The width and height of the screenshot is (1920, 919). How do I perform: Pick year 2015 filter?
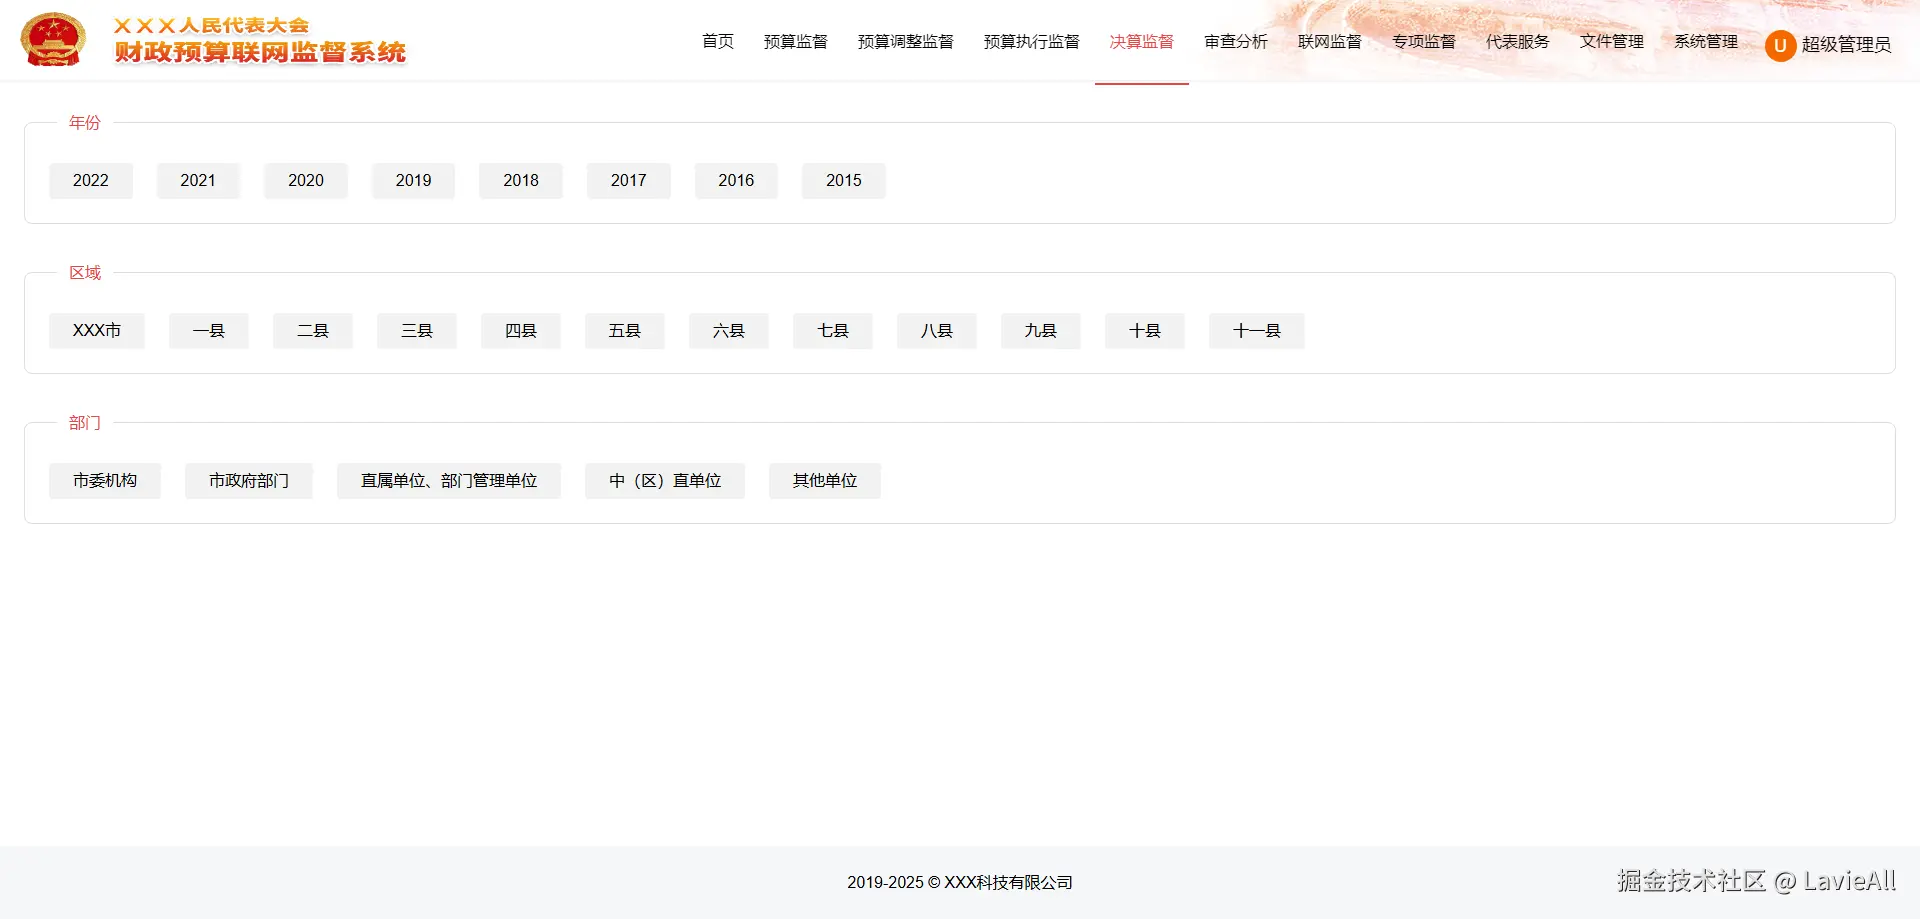(843, 180)
